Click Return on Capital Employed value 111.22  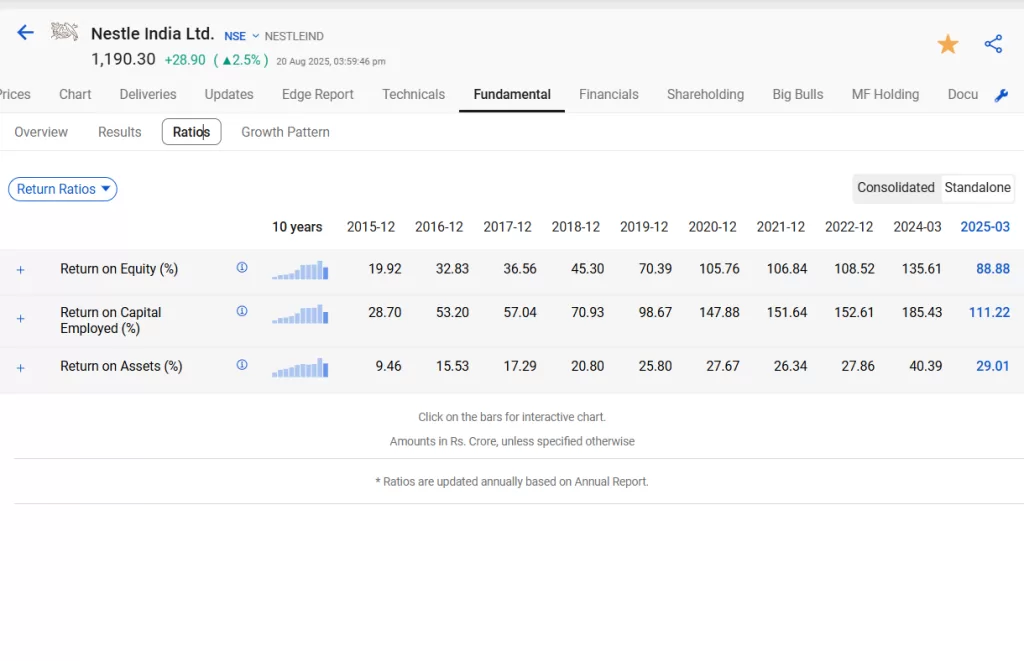(989, 312)
